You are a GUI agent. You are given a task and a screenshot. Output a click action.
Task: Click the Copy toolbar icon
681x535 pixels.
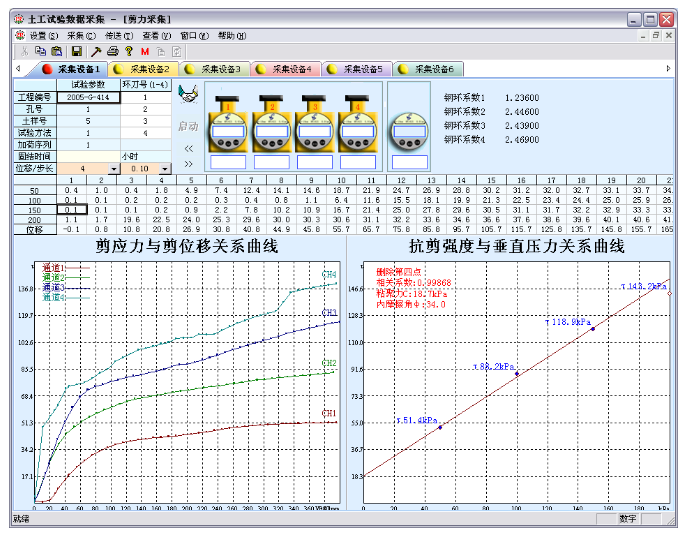40,50
